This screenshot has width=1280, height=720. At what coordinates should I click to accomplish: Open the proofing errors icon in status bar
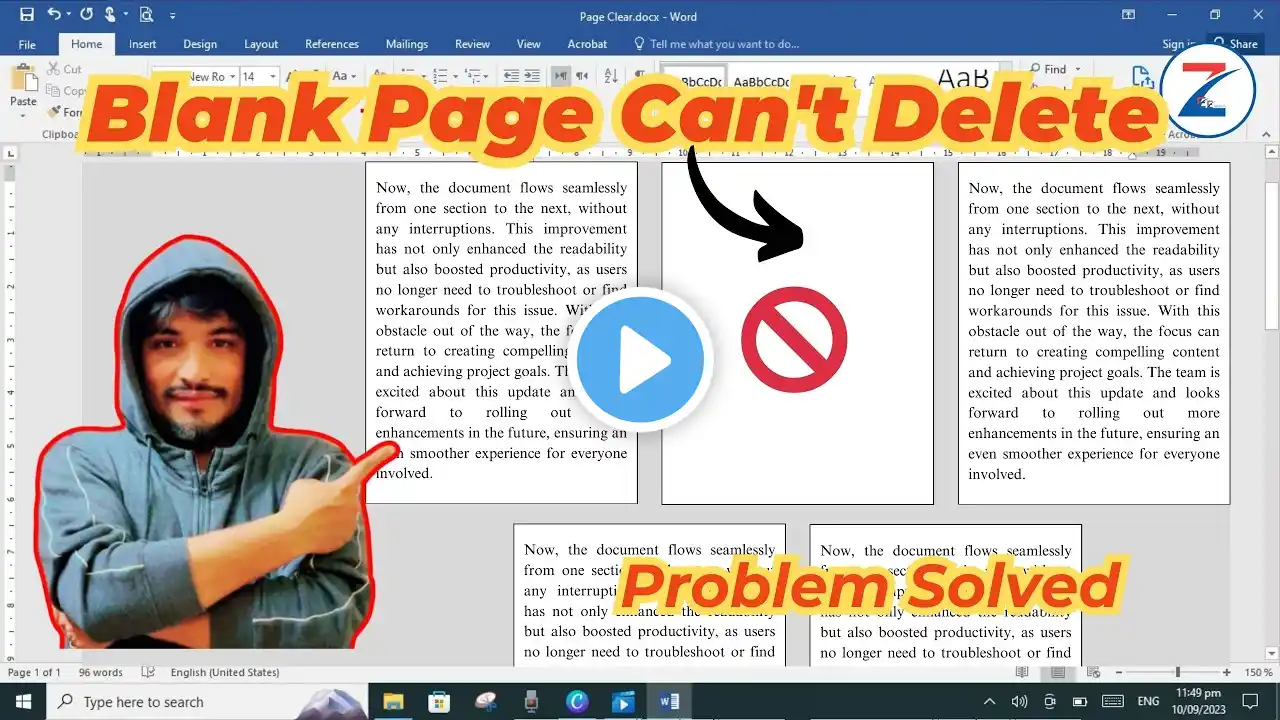tap(148, 673)
